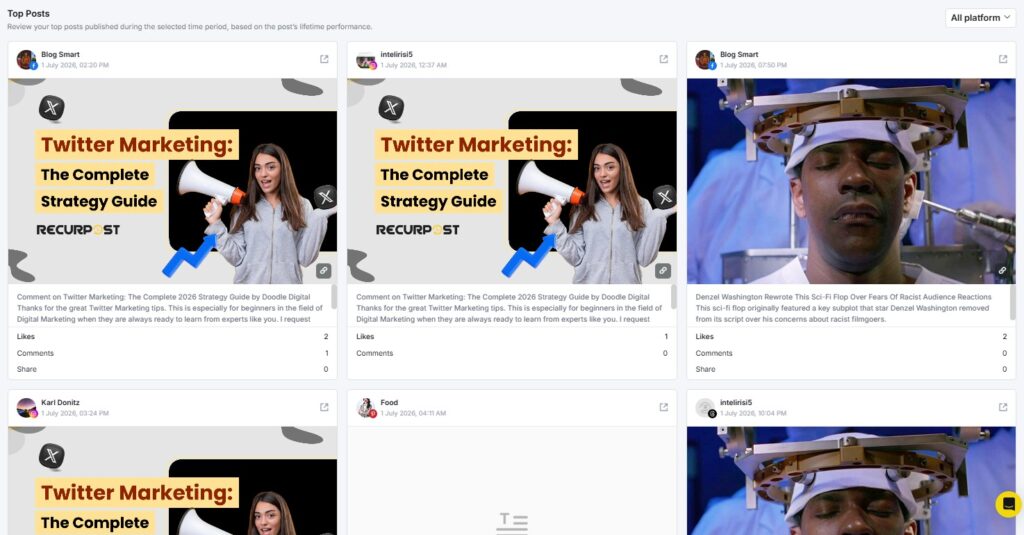1024x535 pixels.
Task: Click the Food account name
Action: [x=389, y=402]
